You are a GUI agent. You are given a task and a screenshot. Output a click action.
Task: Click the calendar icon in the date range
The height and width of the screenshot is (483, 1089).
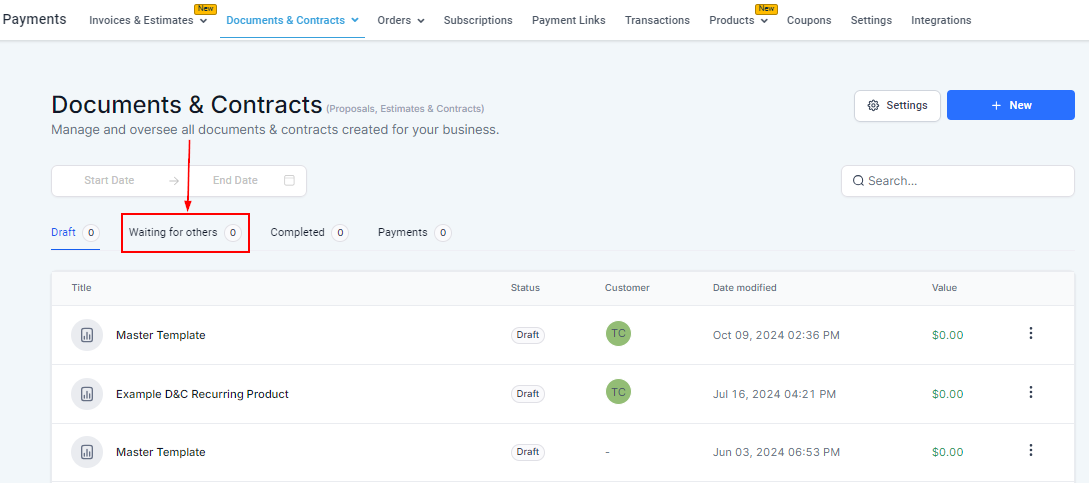pyautogui.click(x=289, y=181)
